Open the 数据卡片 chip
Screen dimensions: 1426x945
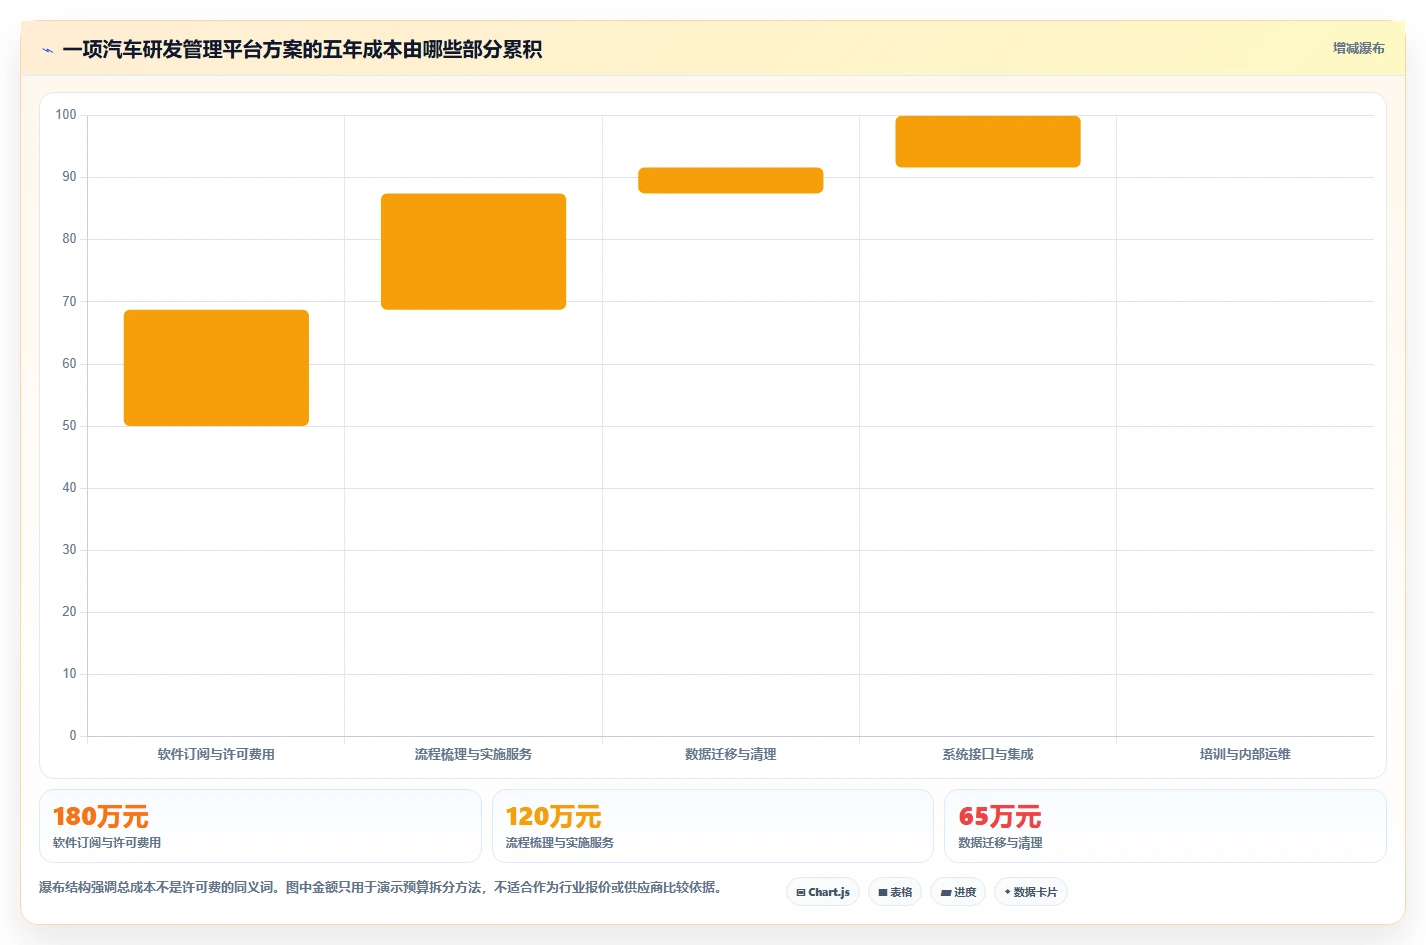click(1031, 892)
